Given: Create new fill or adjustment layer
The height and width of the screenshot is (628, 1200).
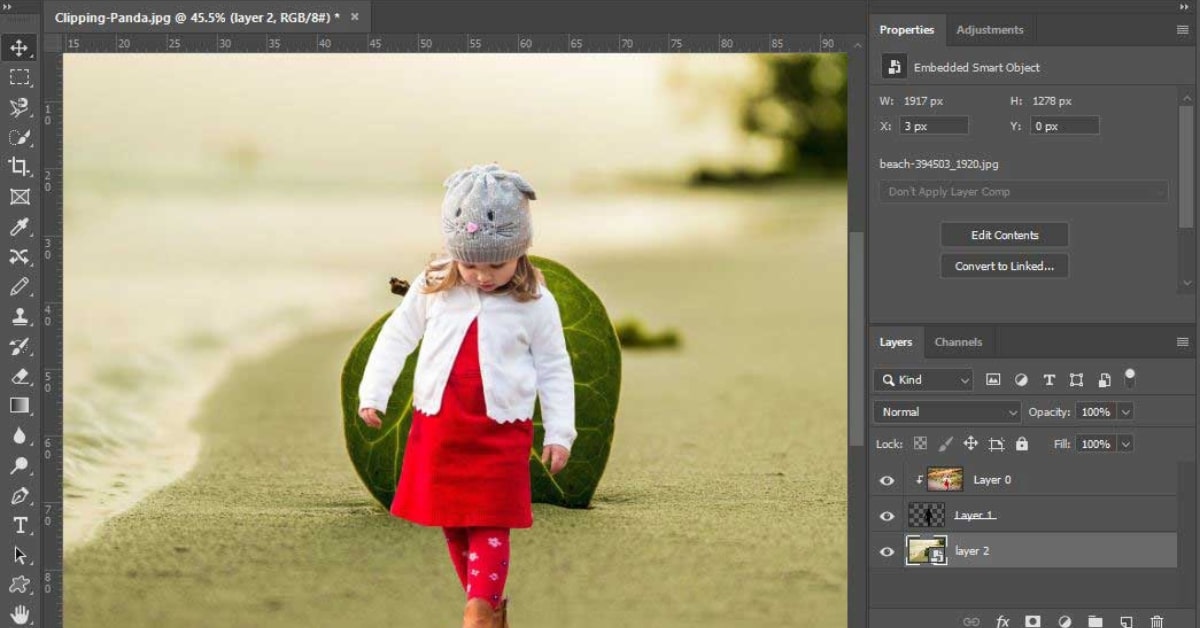Looking at the screenshot, I should (1064, 621).
